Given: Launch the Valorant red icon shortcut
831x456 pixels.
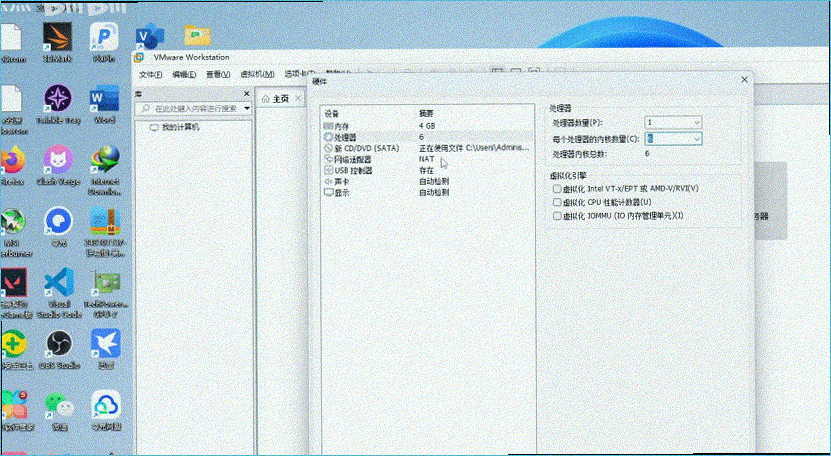Looking at the screenshot, I should click(14, 283).
